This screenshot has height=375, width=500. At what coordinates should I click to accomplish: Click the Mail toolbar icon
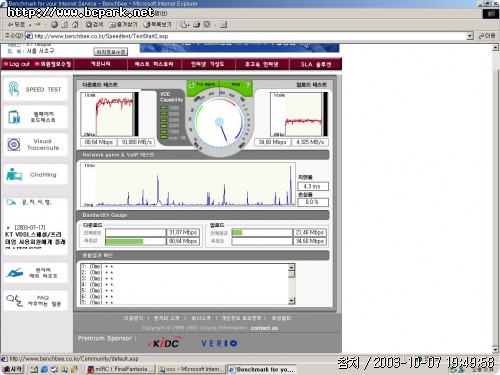183,24
